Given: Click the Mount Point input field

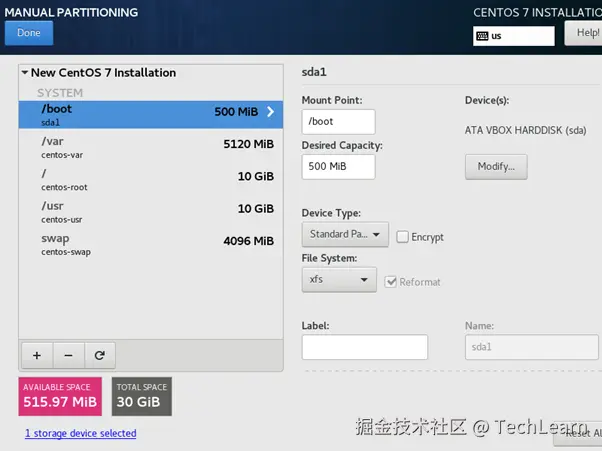Looking at the screenshot, I should pyautogui.click(x=338, y=122).
